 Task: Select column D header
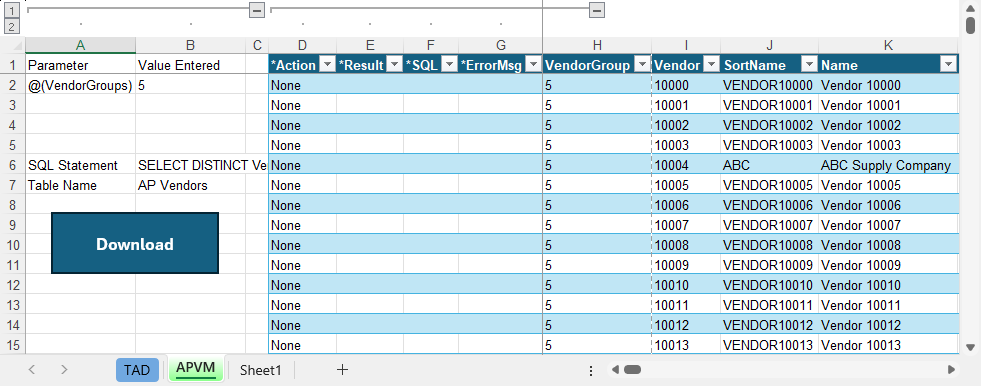click(x=302, y=45)
